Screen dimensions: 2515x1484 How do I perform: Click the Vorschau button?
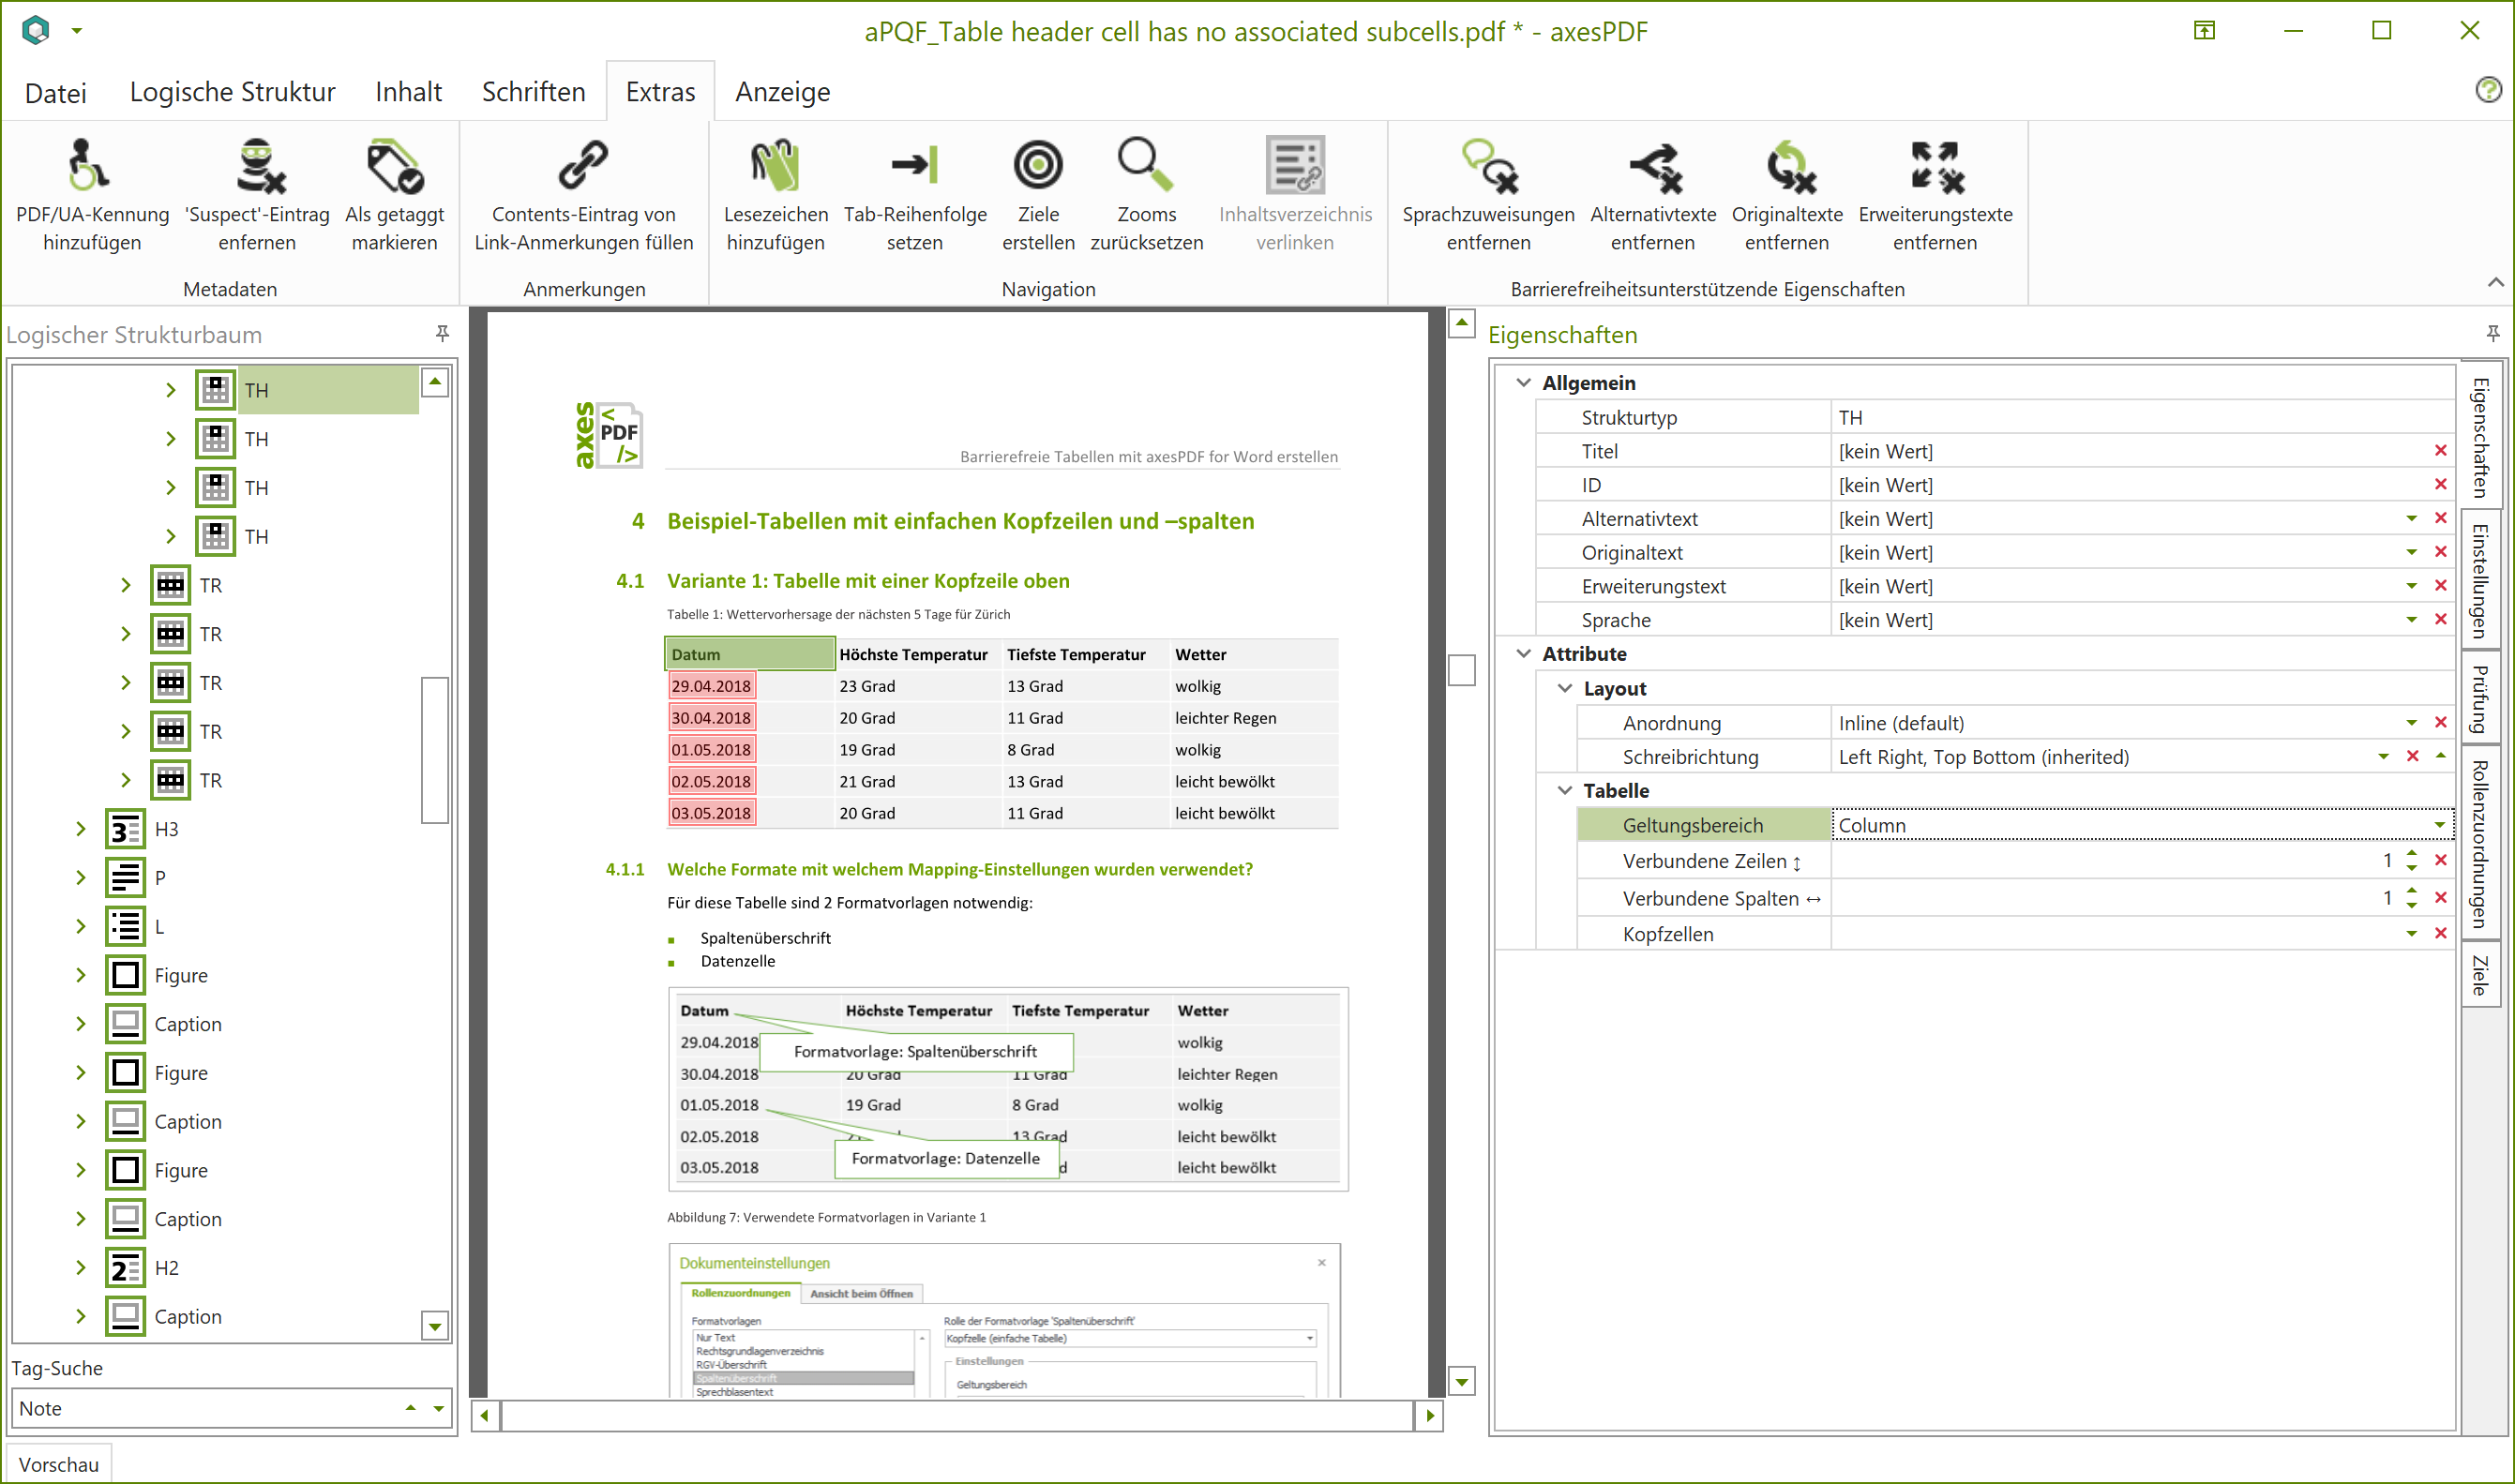58,1465
